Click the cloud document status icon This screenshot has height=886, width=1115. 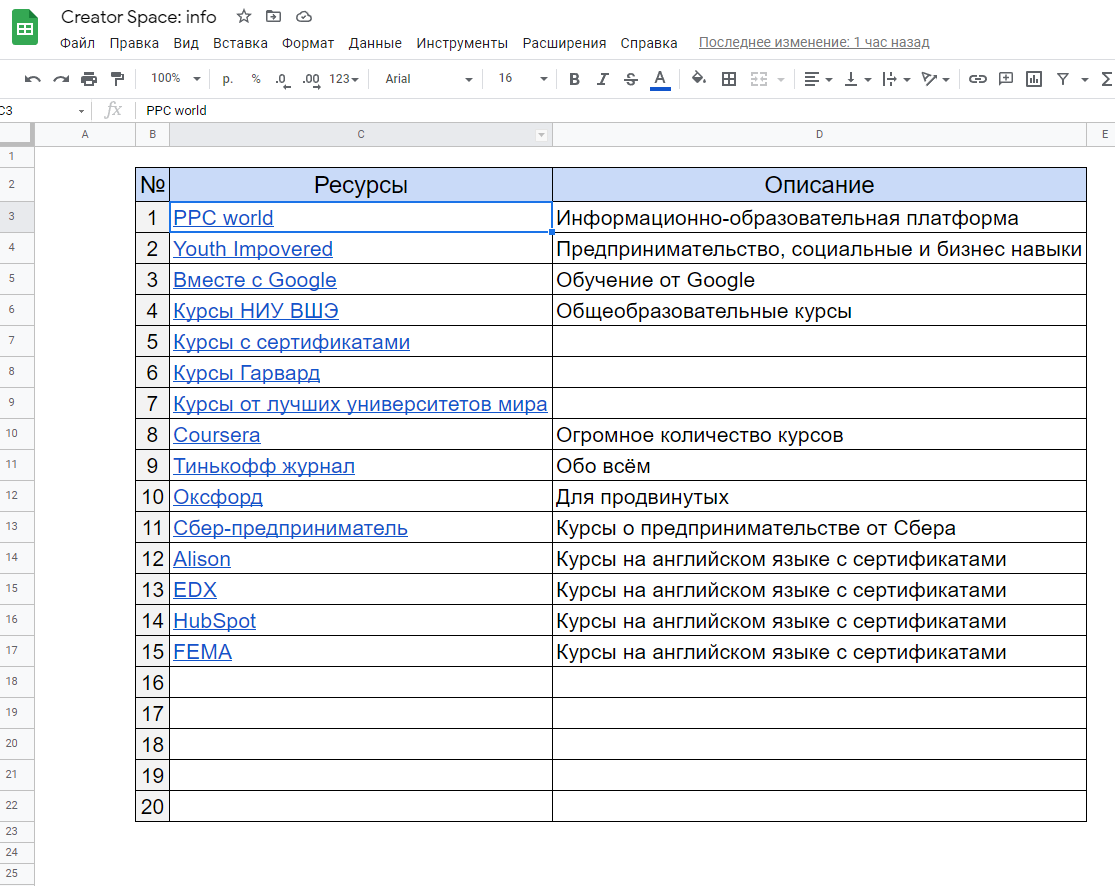pyautogui.click(x=304, y=16)
